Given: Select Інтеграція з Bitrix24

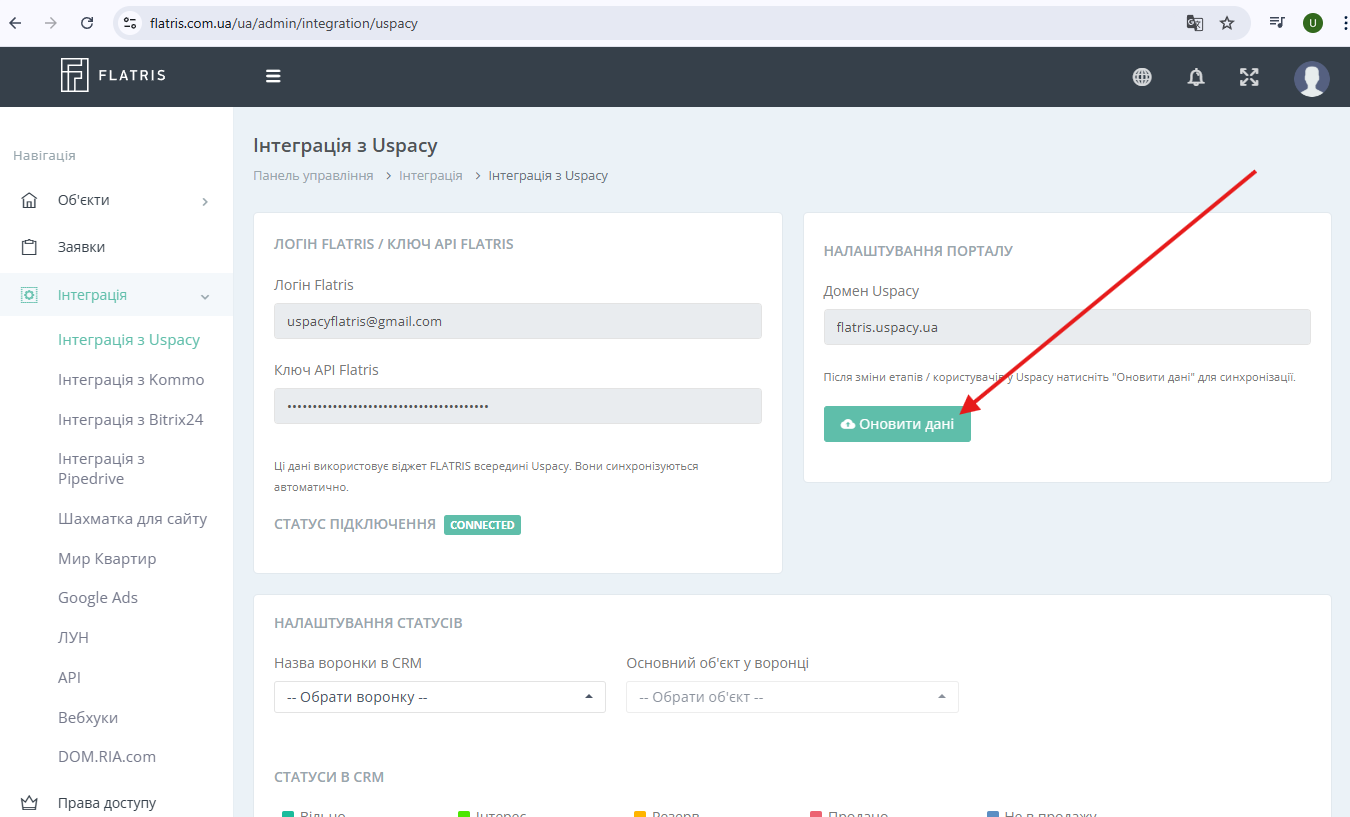Looking at the screenshot, I should tap(131, 420).
